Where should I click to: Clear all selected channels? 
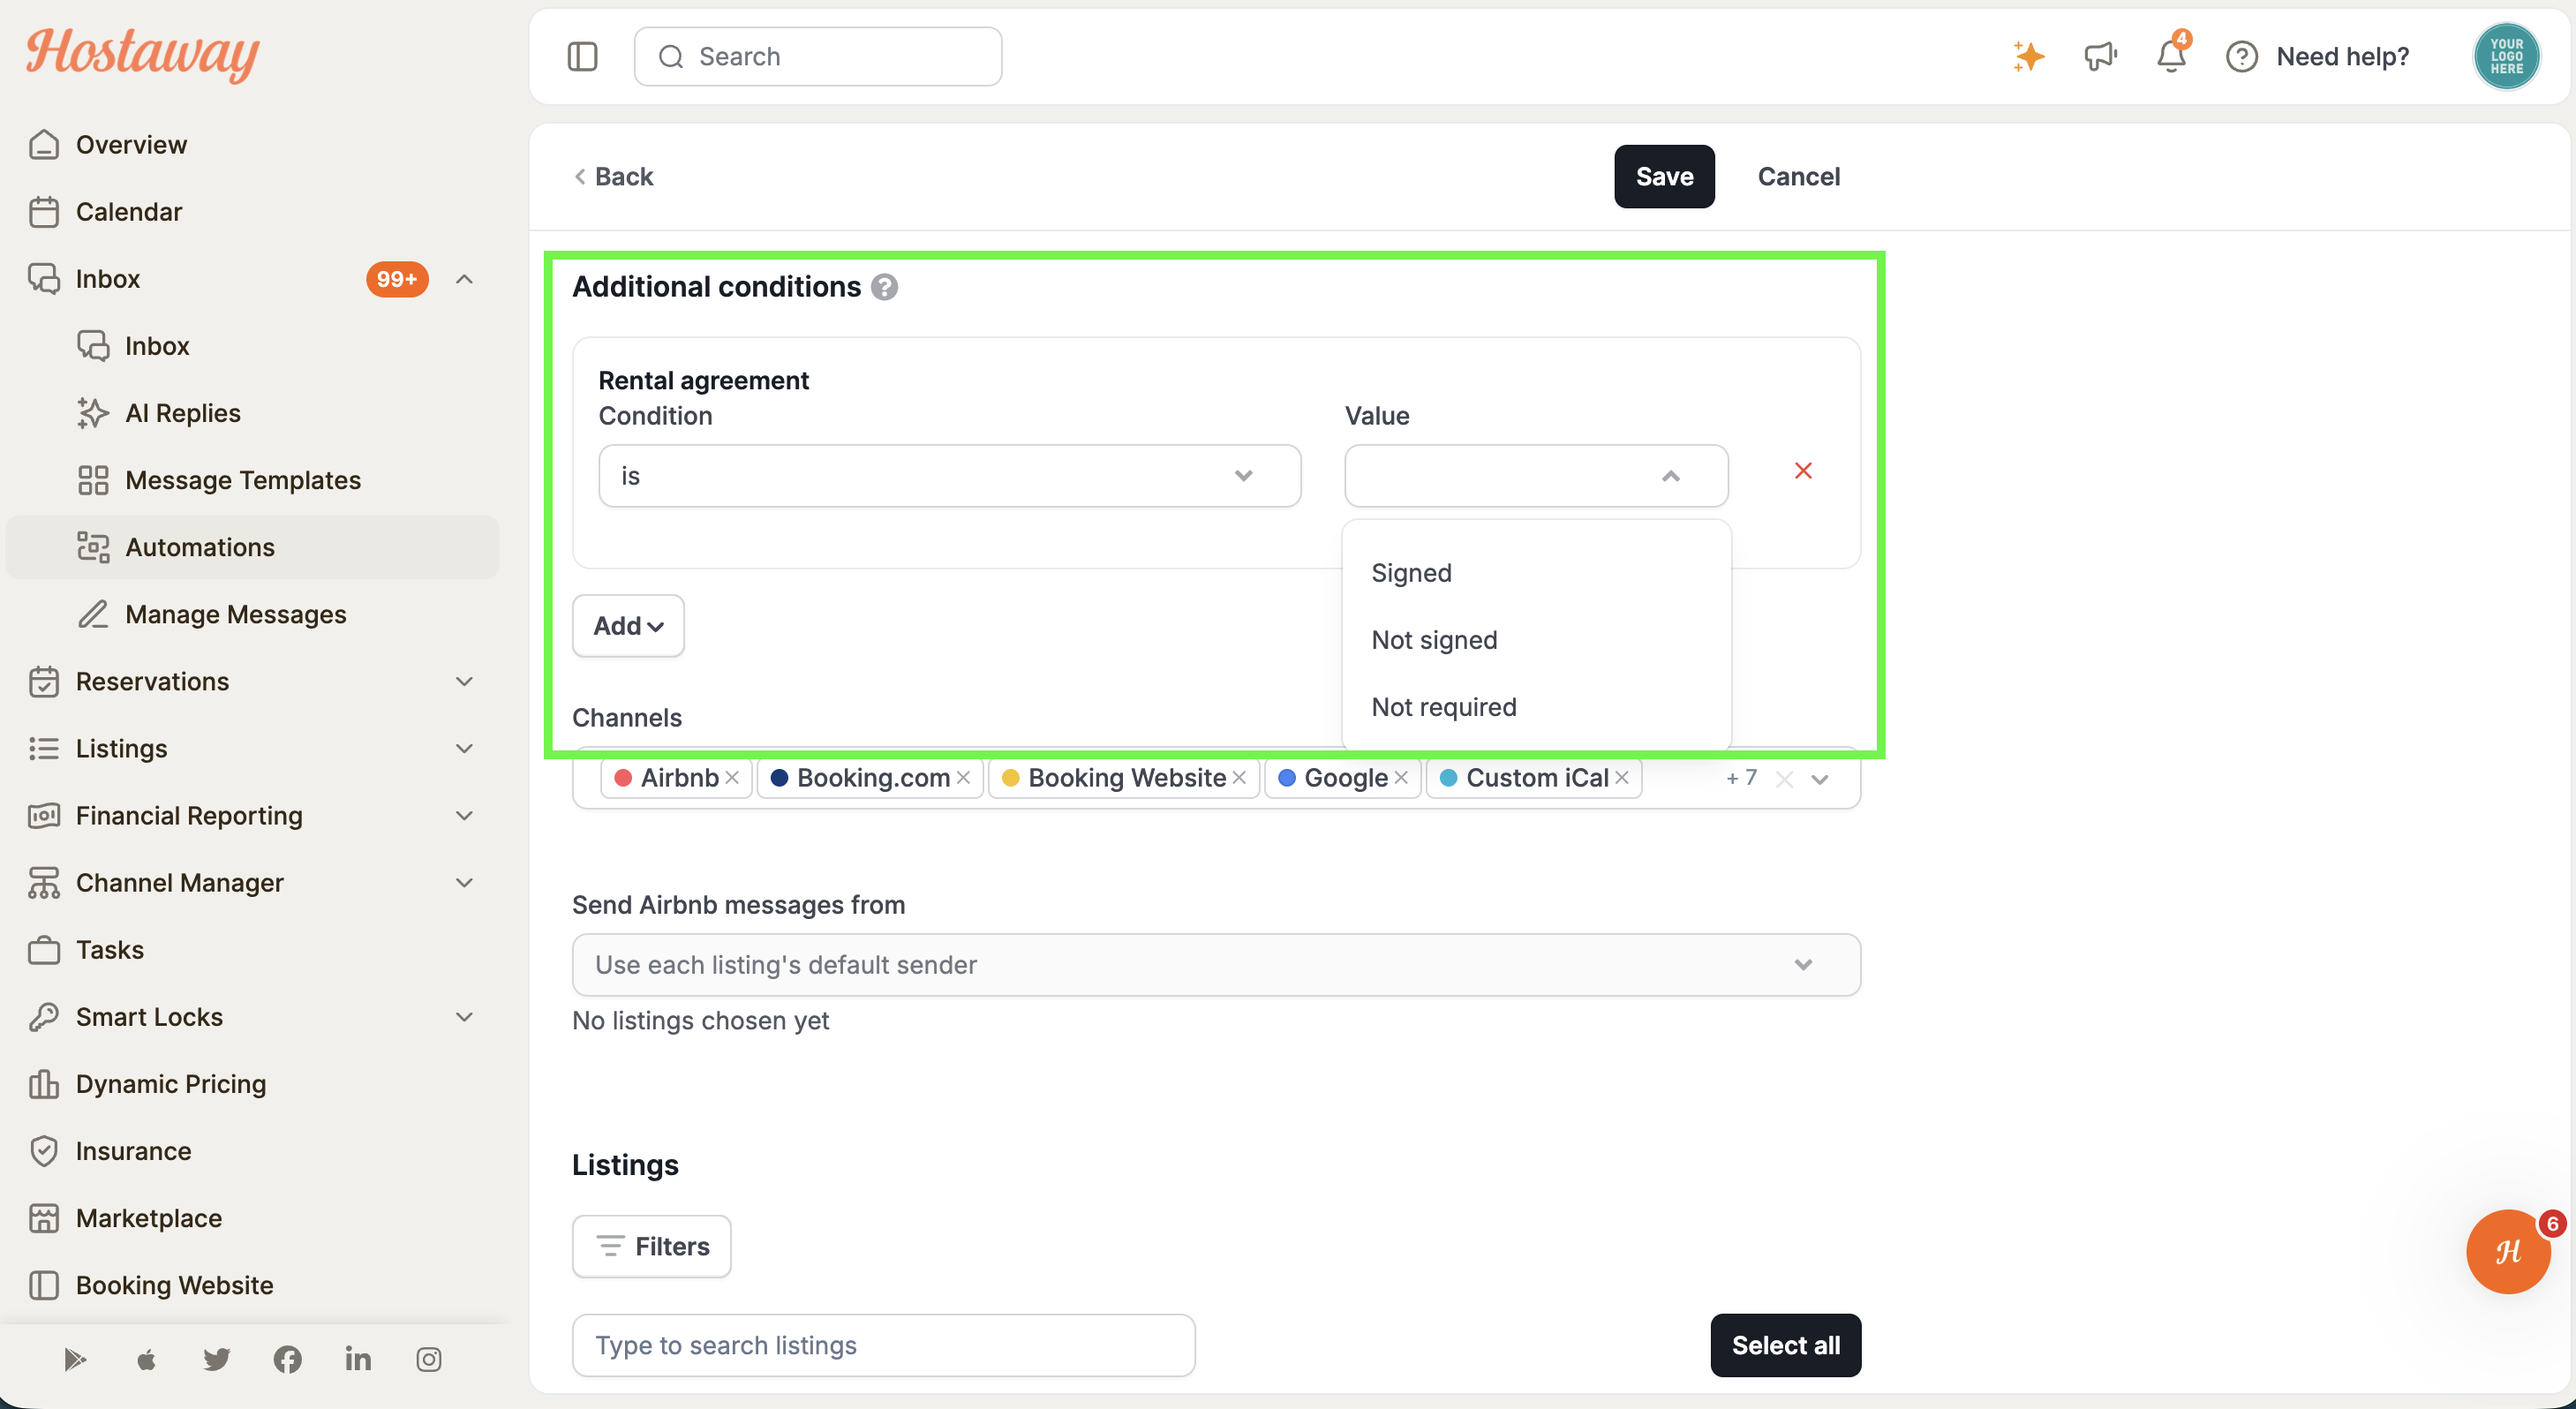coord(1784,779)
